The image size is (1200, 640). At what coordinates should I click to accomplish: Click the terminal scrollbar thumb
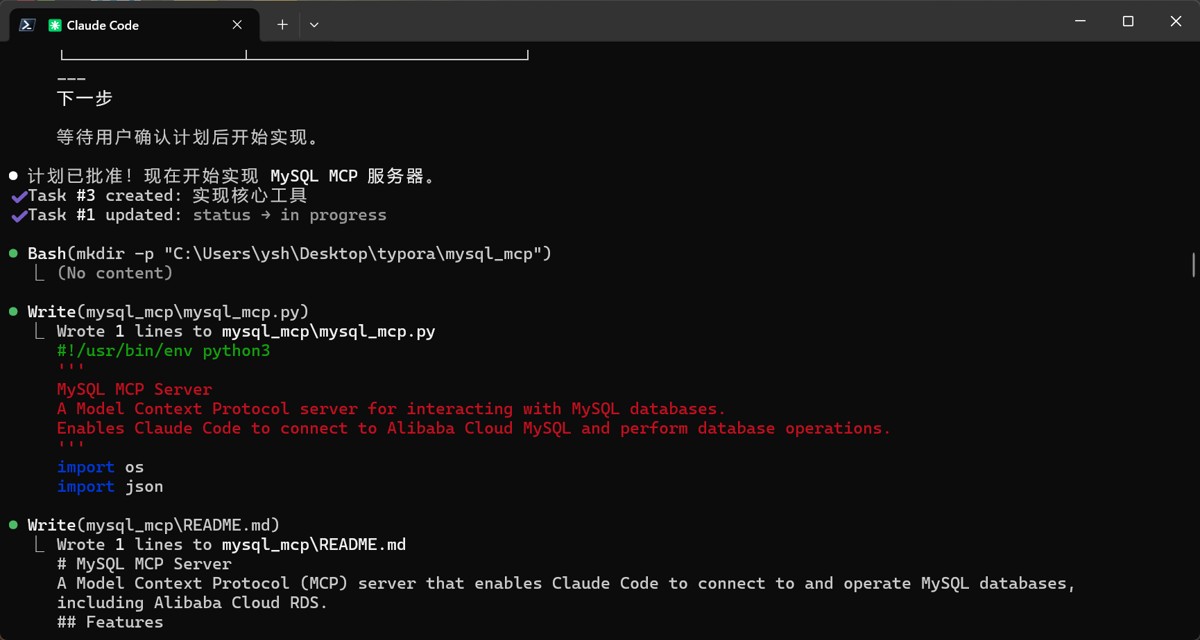click(x=1192, y=265)
